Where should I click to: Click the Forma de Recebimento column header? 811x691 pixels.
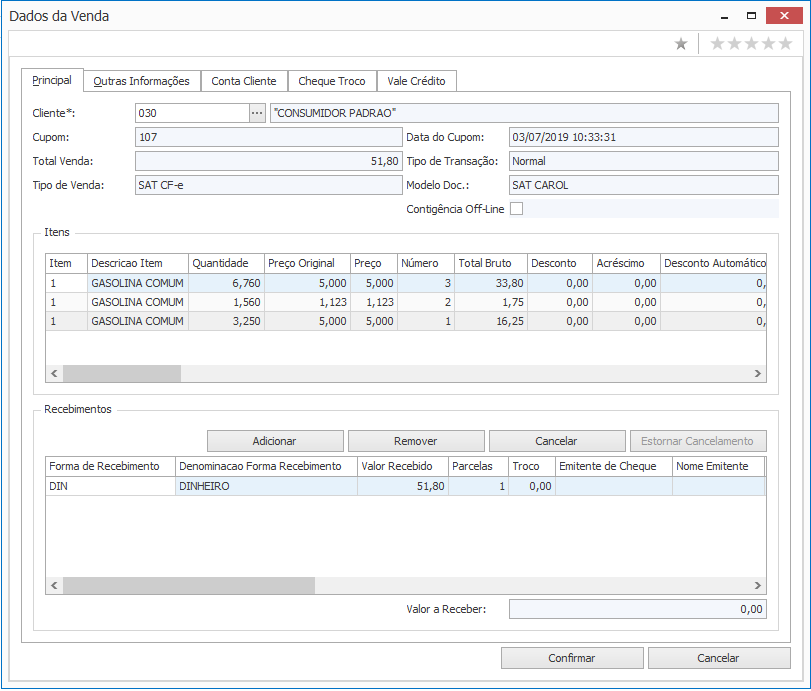click(111, 467)
